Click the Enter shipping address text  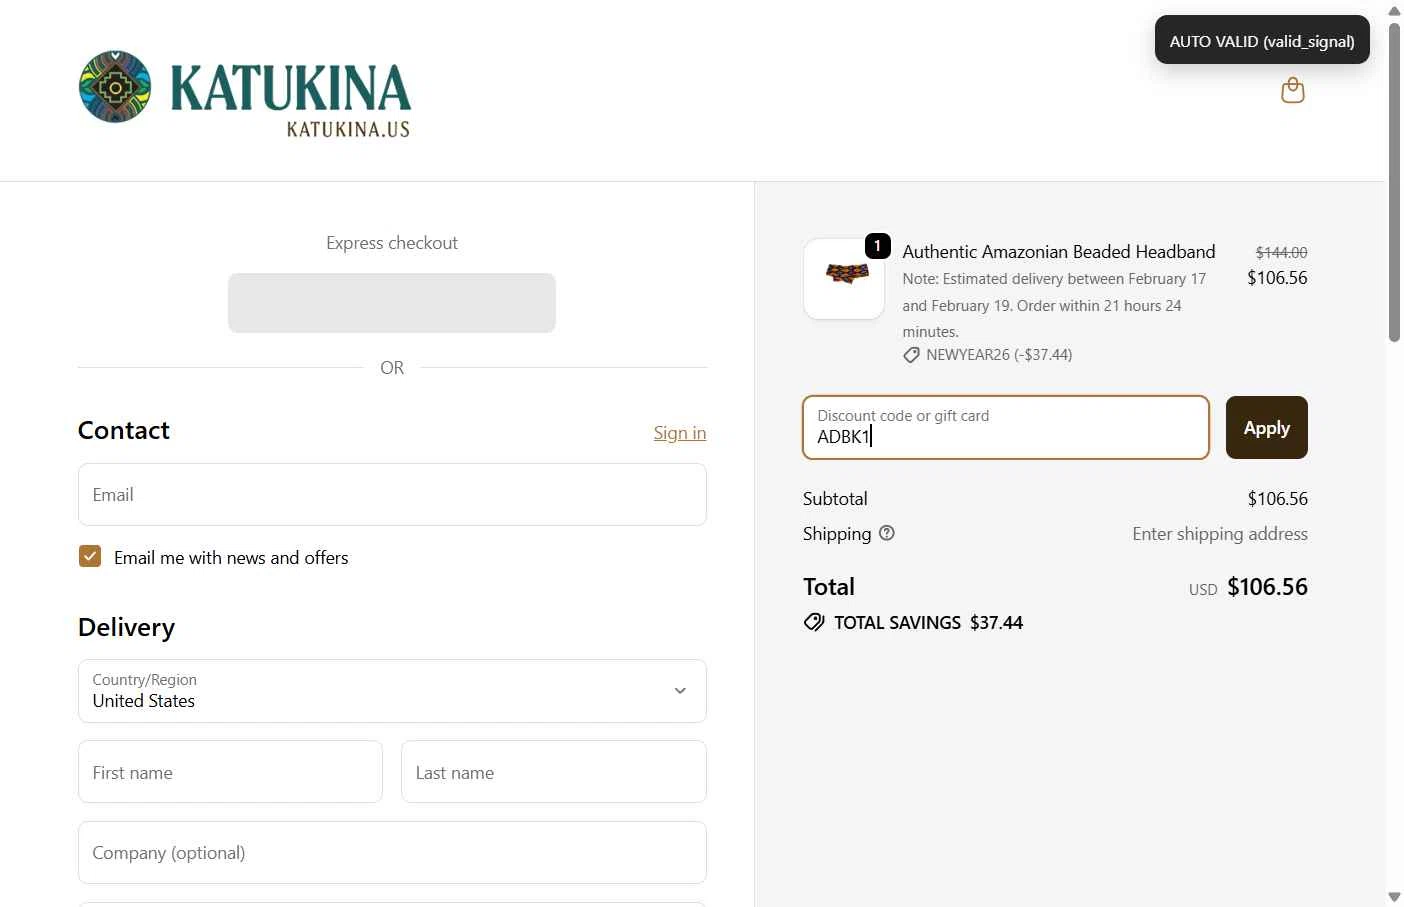click(1220, 534)
